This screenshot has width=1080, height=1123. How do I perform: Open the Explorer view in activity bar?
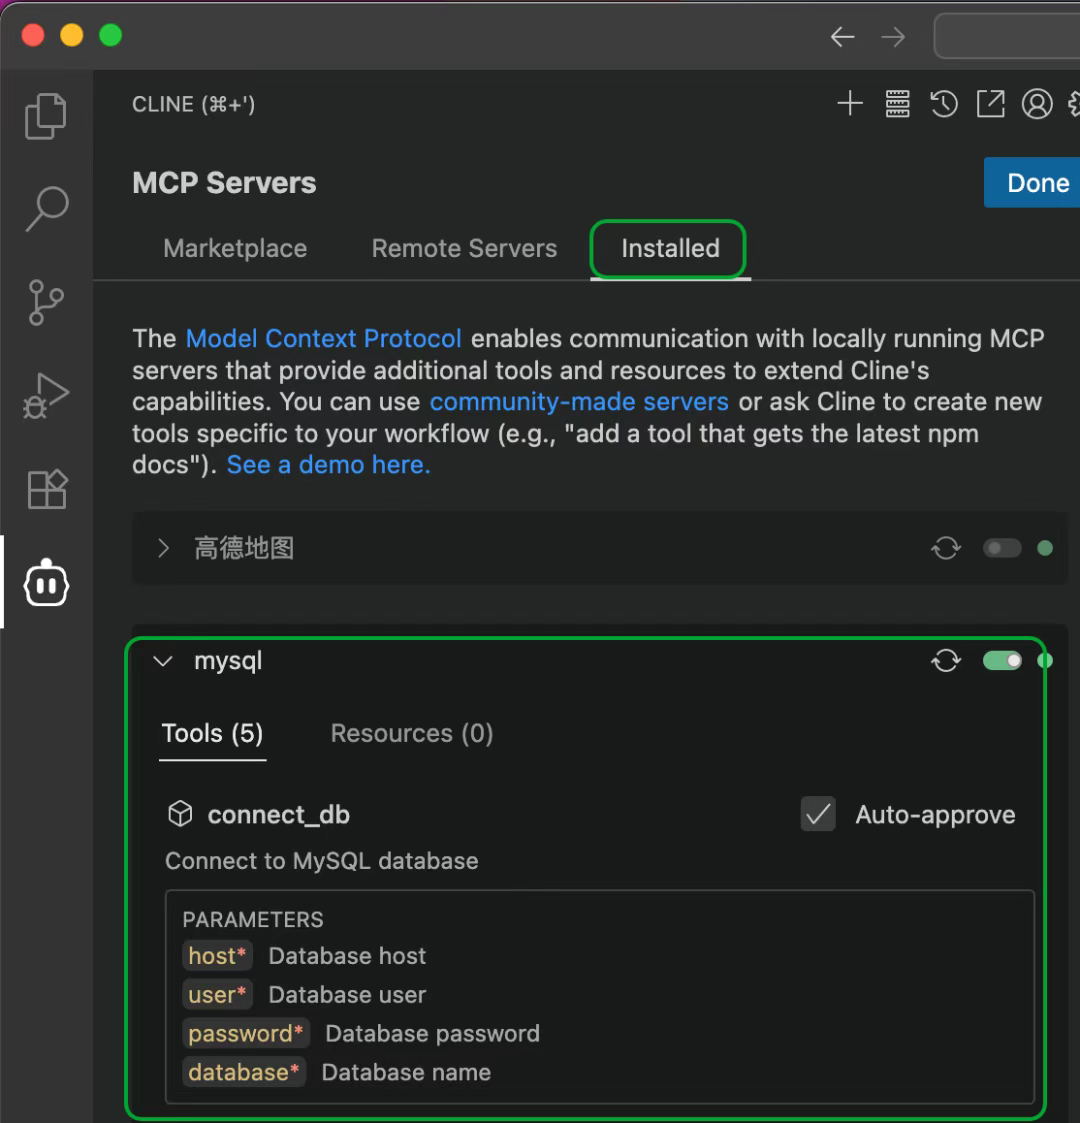[46, 116]
